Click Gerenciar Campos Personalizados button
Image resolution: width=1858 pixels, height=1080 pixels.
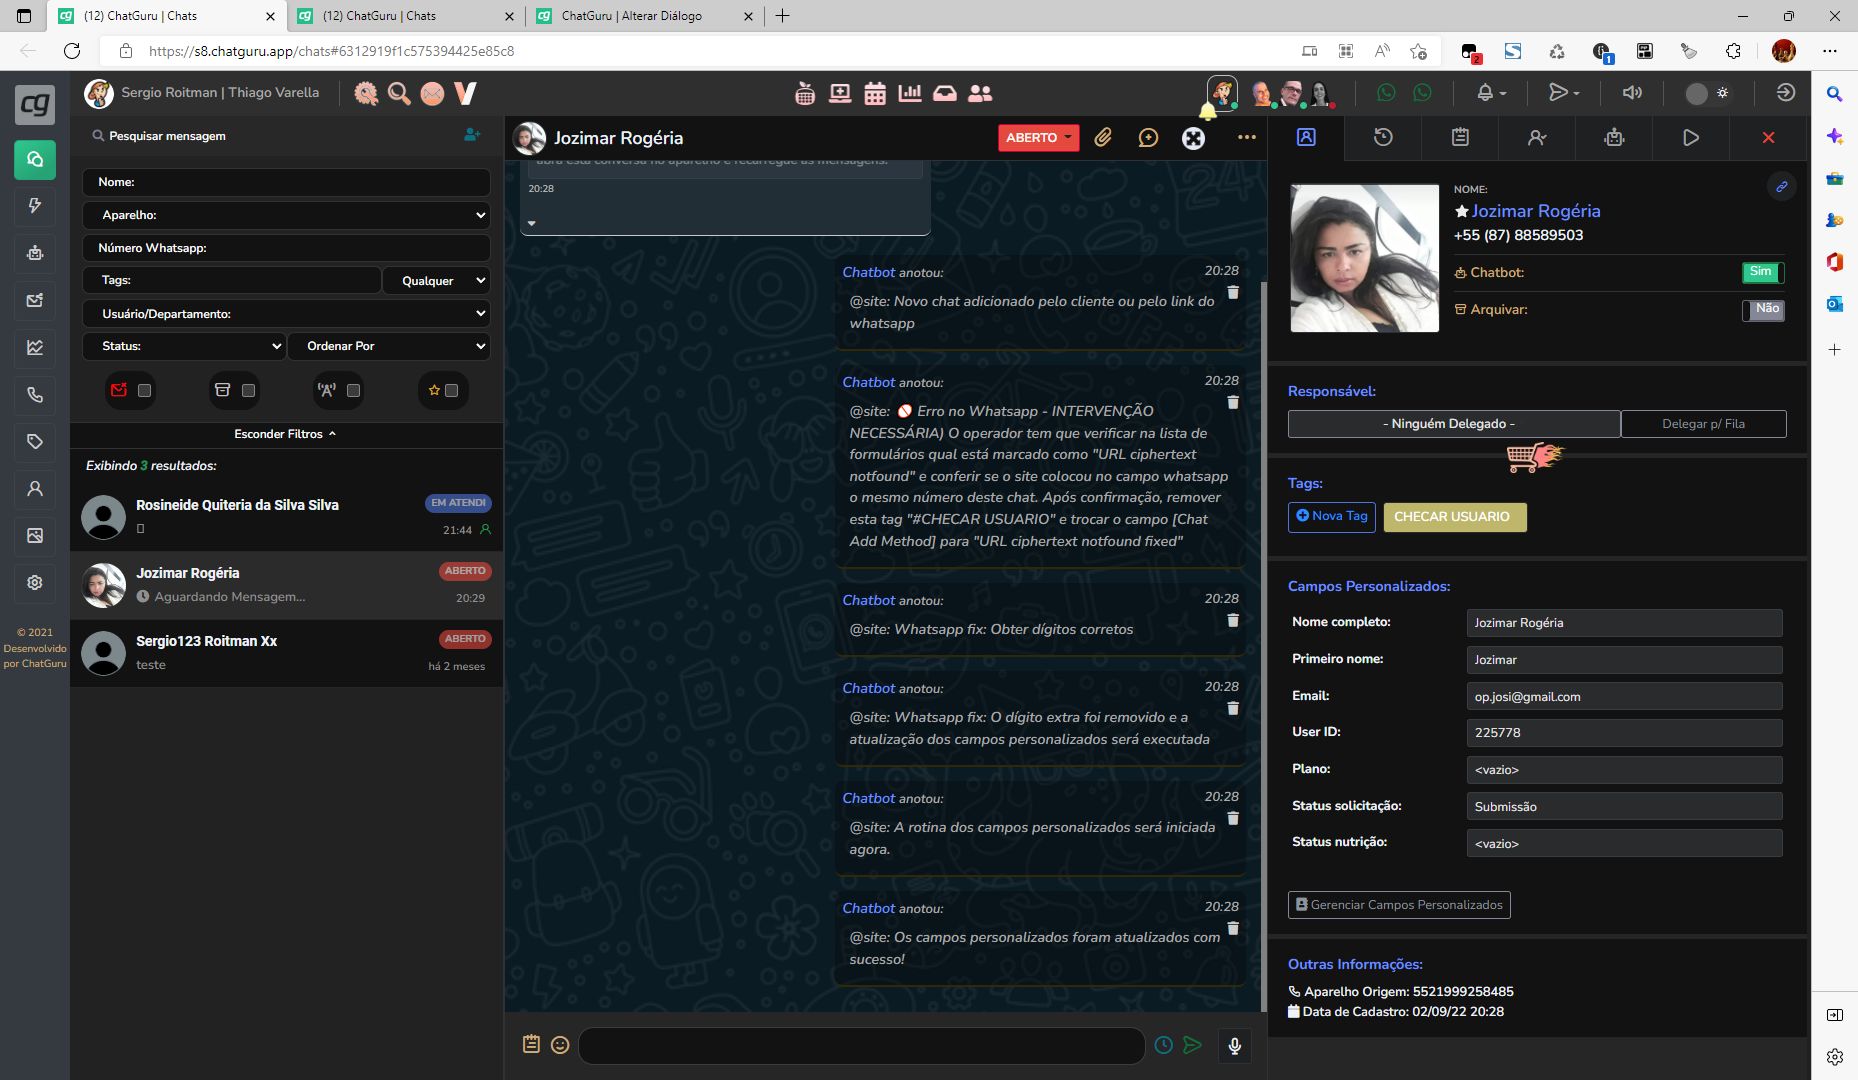pos(1399,905)
